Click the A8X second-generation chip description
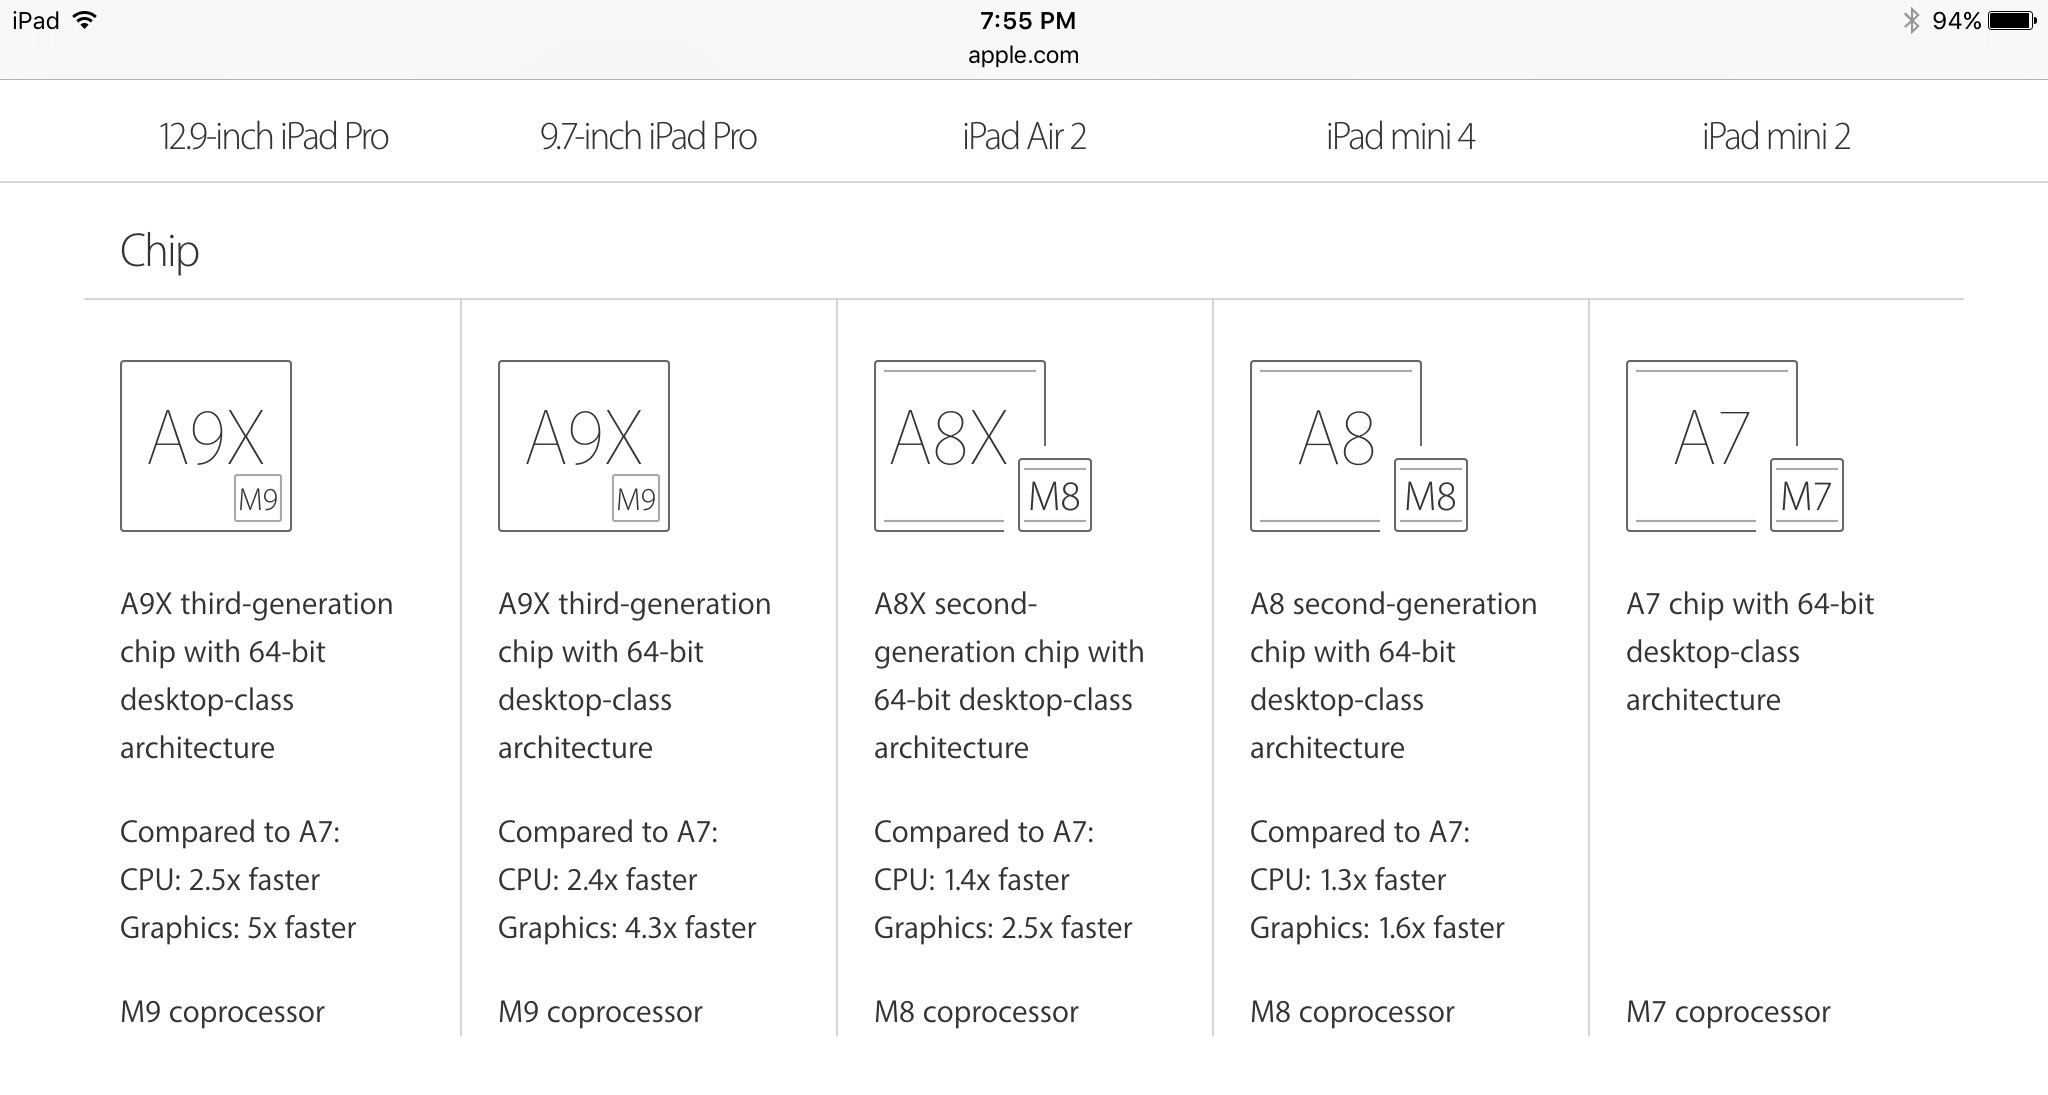2048x1095 pixels. (1009, 676)
